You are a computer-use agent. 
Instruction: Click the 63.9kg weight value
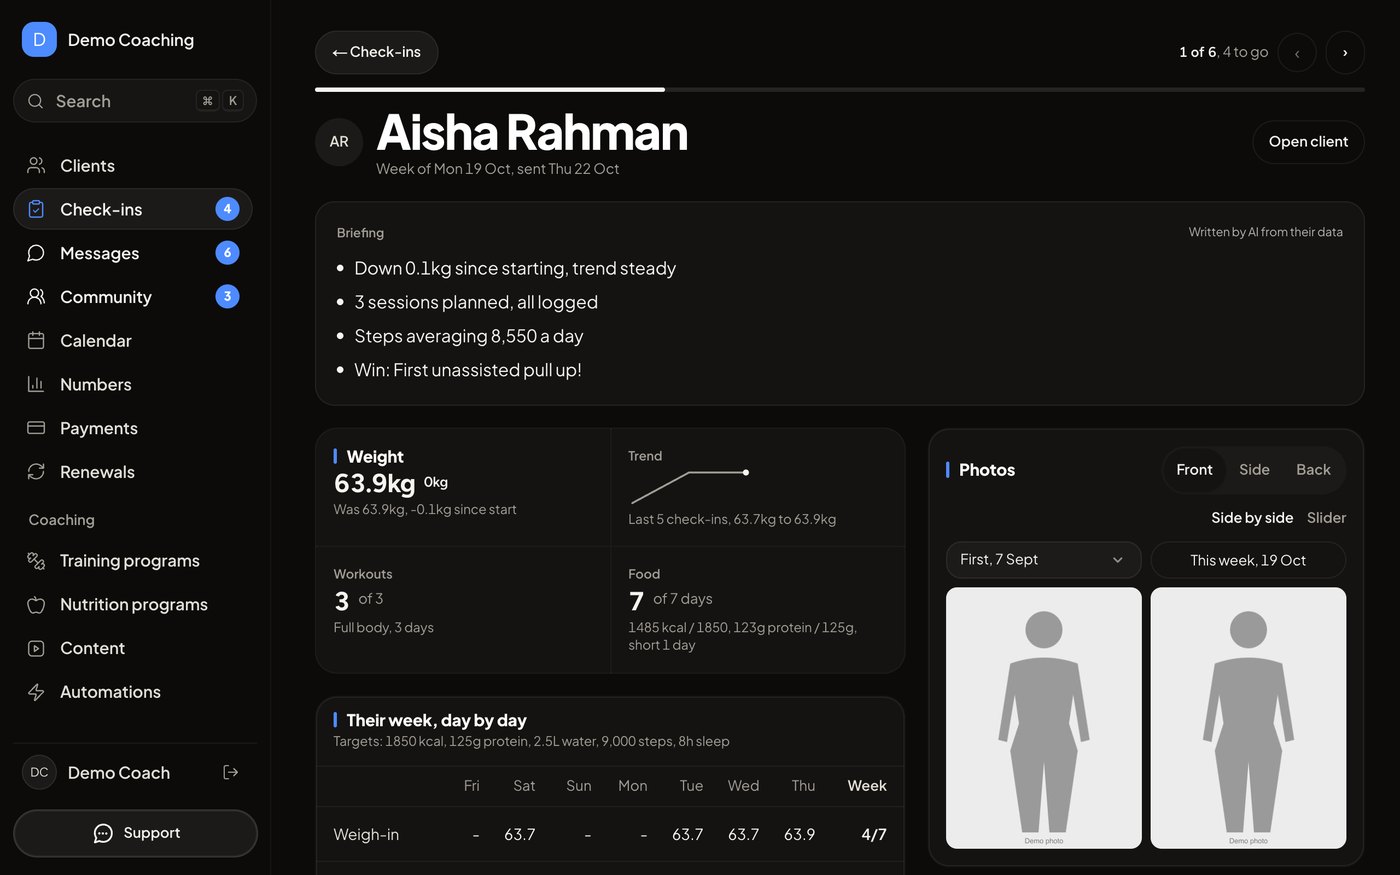(374, 484)
